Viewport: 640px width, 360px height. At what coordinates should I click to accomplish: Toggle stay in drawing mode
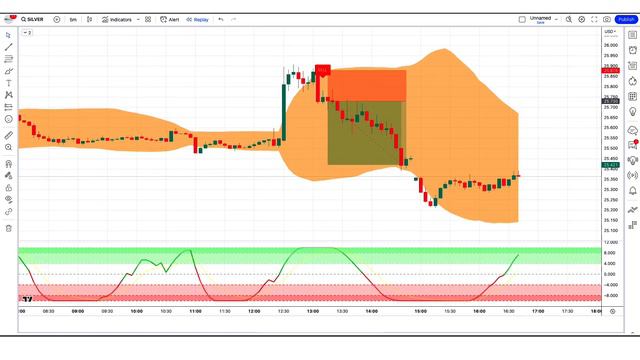9,176
